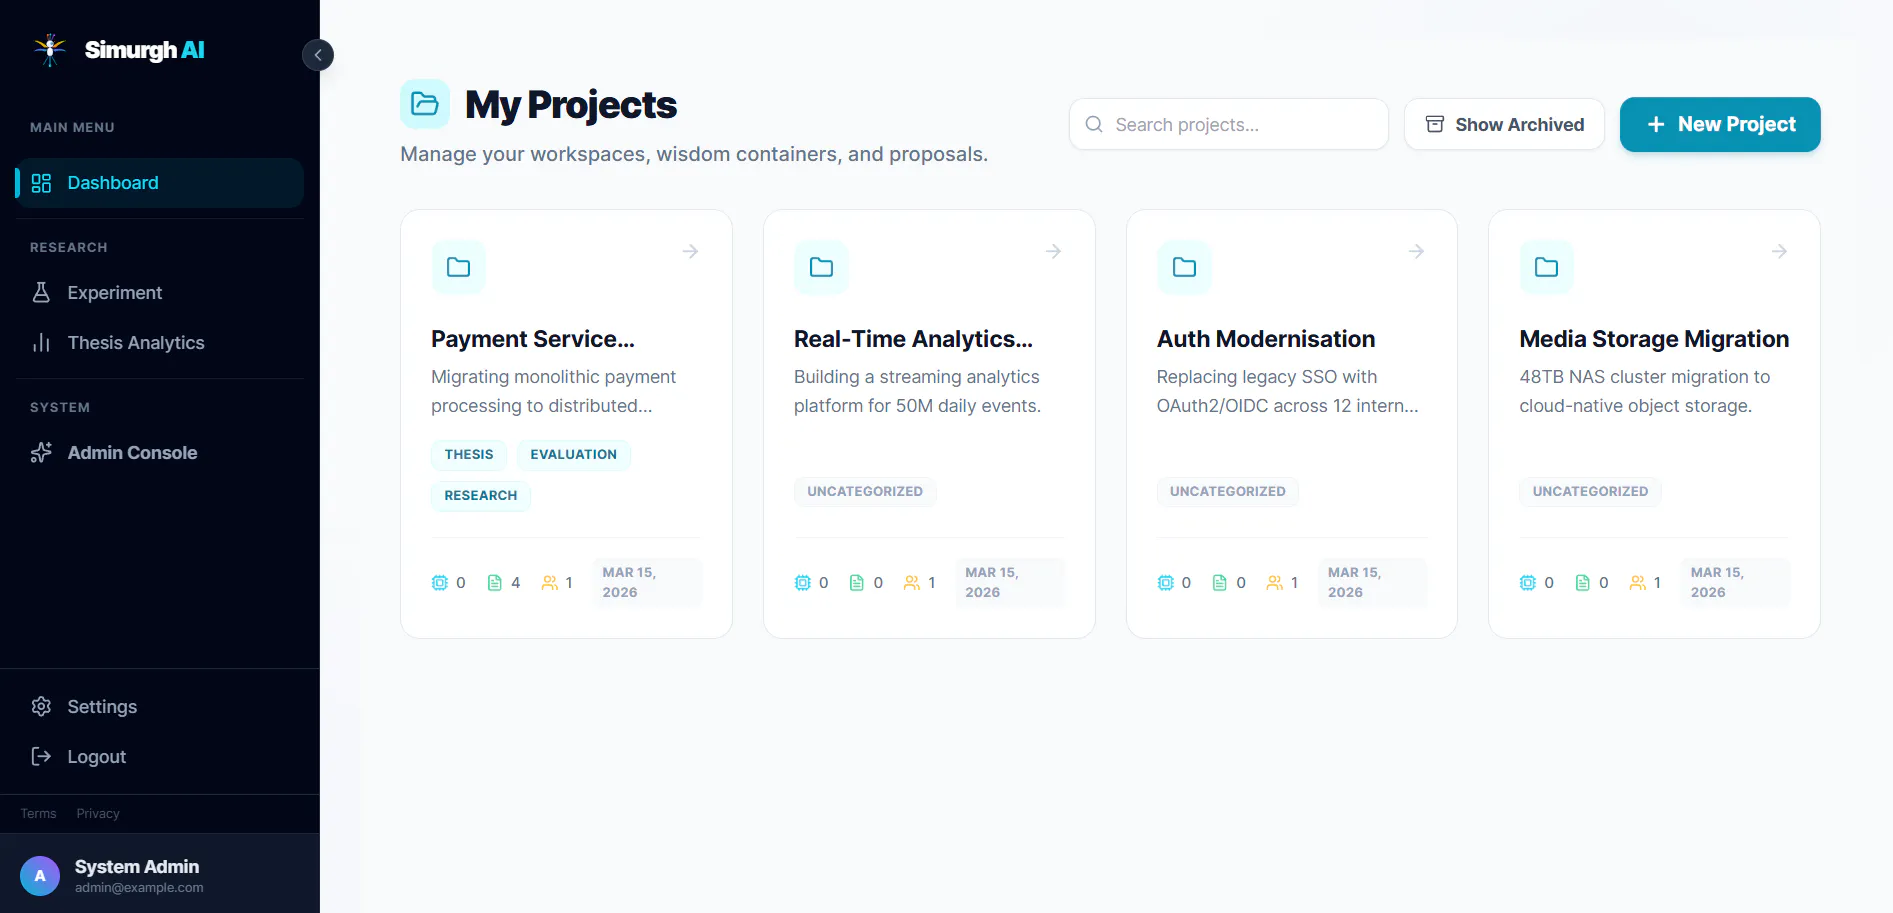Open Thesis Analytics page
Viewport: 1893px width, 913px height.
159,343
